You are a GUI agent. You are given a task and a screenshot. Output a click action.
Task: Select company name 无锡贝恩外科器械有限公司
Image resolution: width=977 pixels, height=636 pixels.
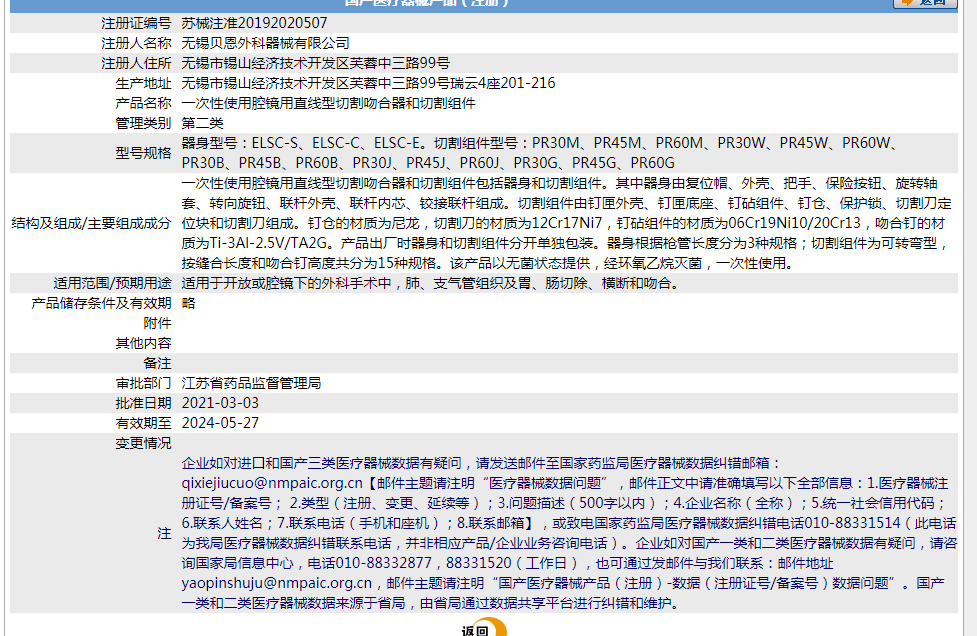pos(265,43)
